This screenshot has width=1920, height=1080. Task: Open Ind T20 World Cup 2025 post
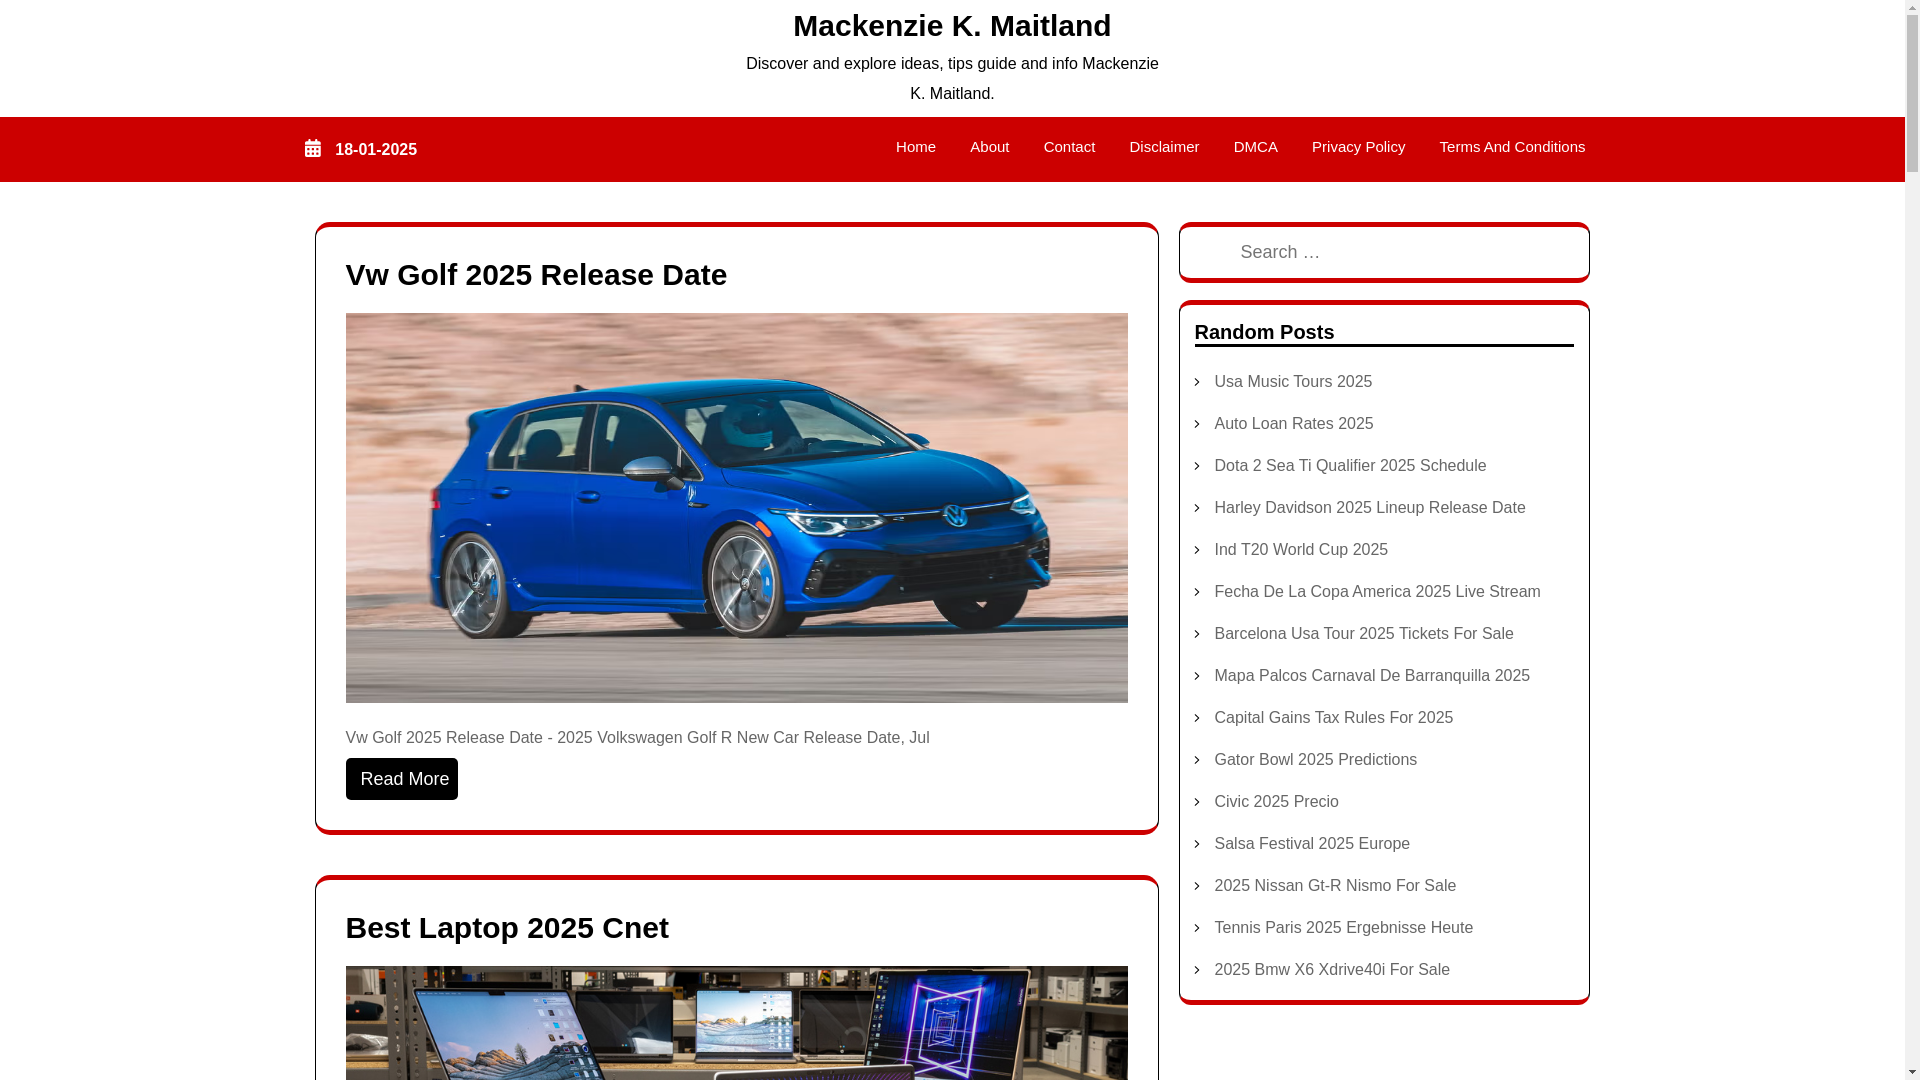point(1300,550)
